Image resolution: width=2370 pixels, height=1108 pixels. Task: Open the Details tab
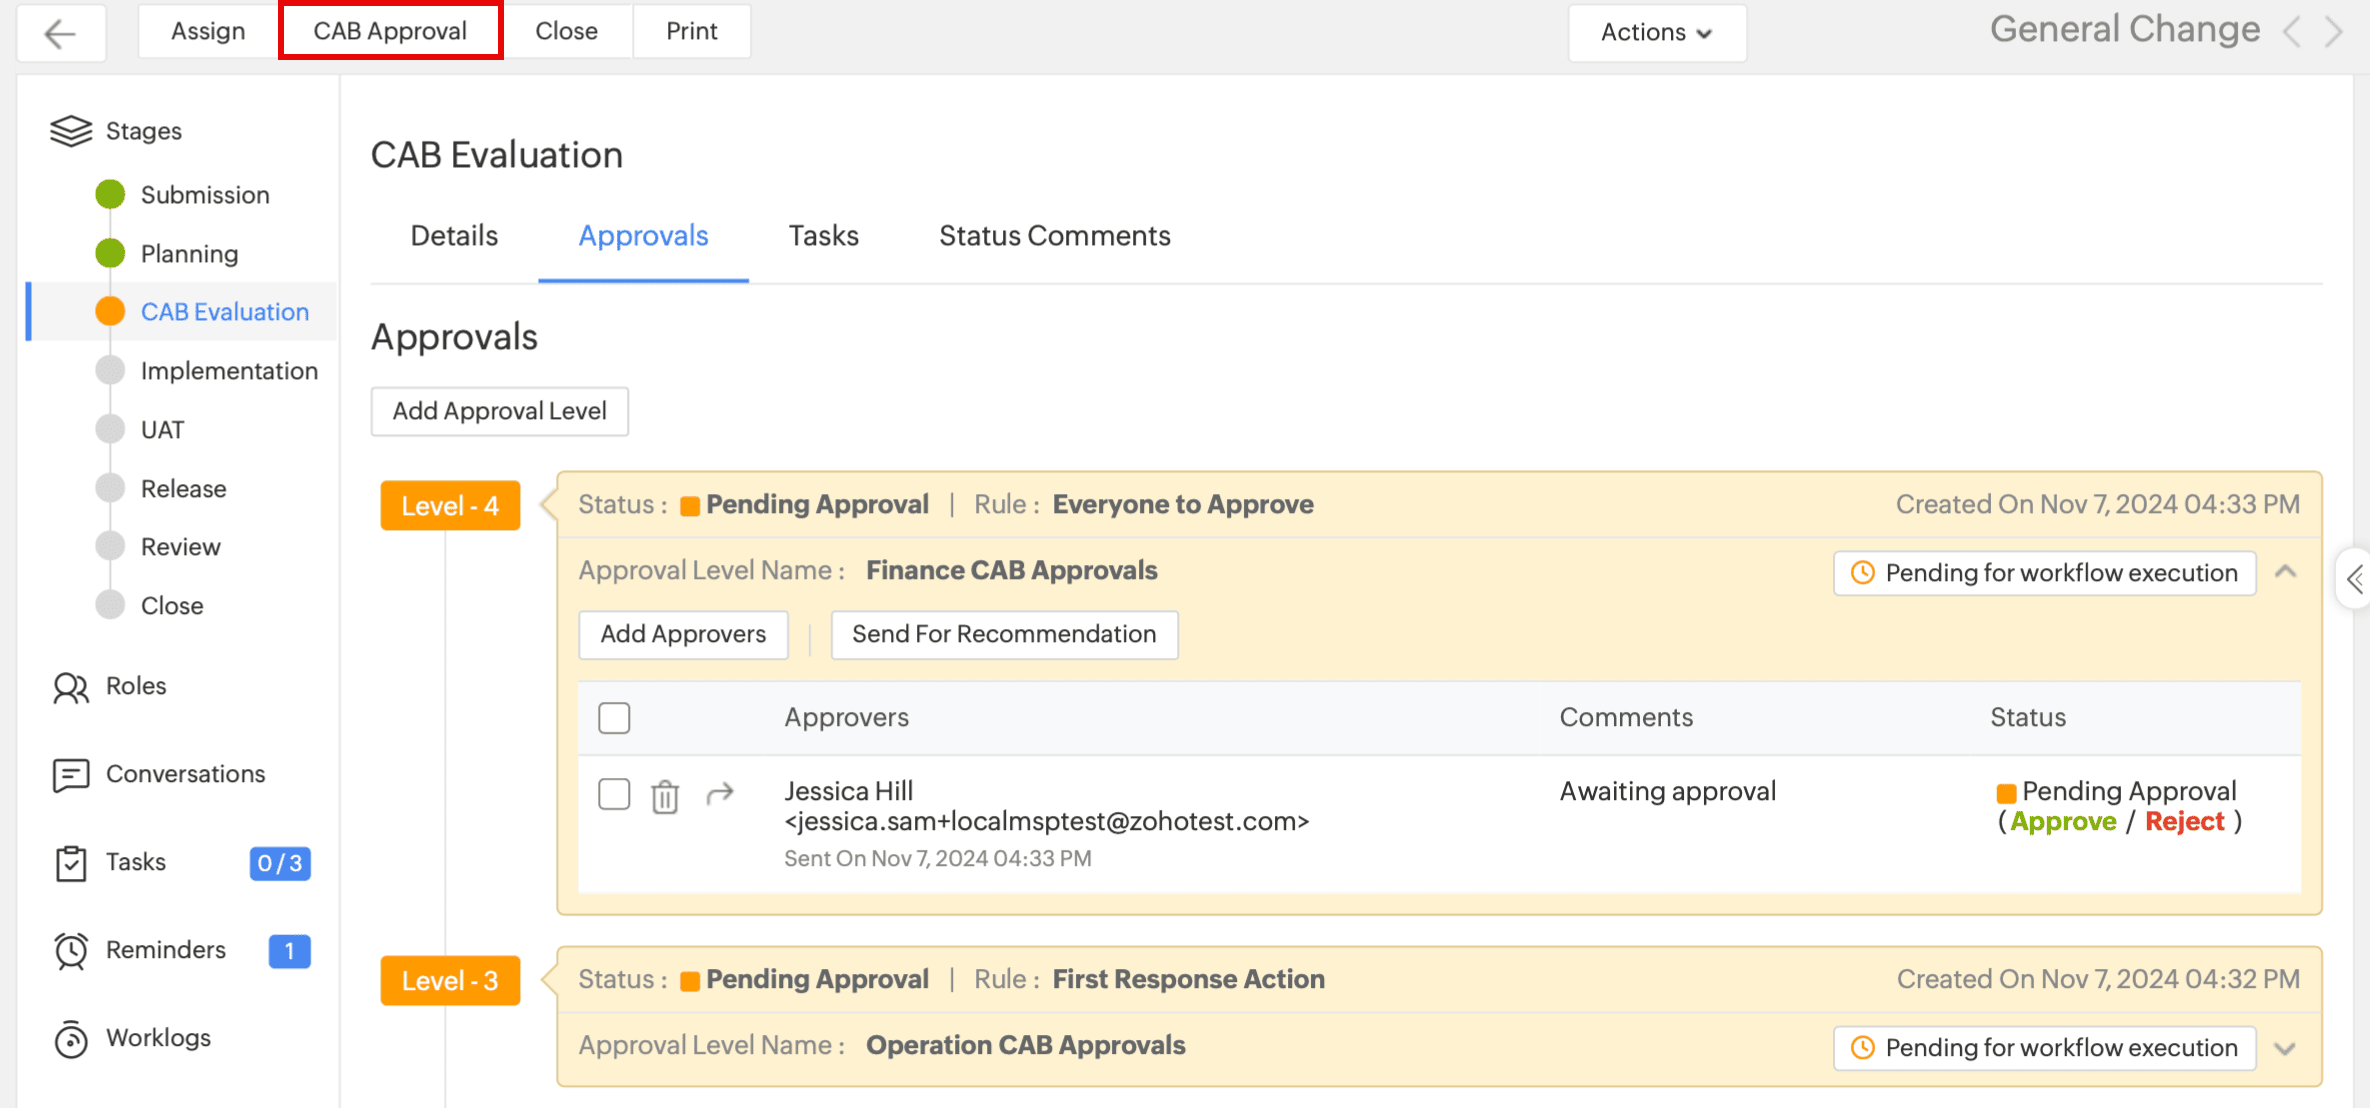pos(454,236)
